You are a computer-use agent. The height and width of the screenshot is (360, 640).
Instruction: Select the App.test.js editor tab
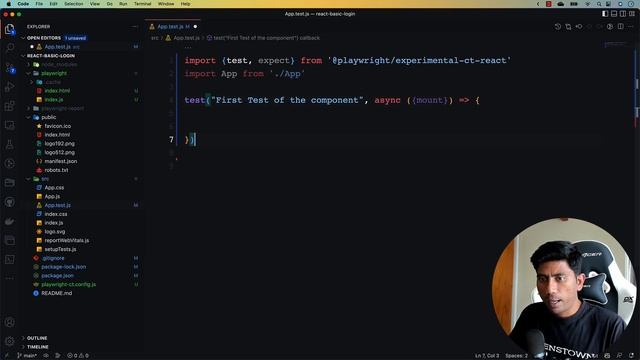click(x=173, y=27)
